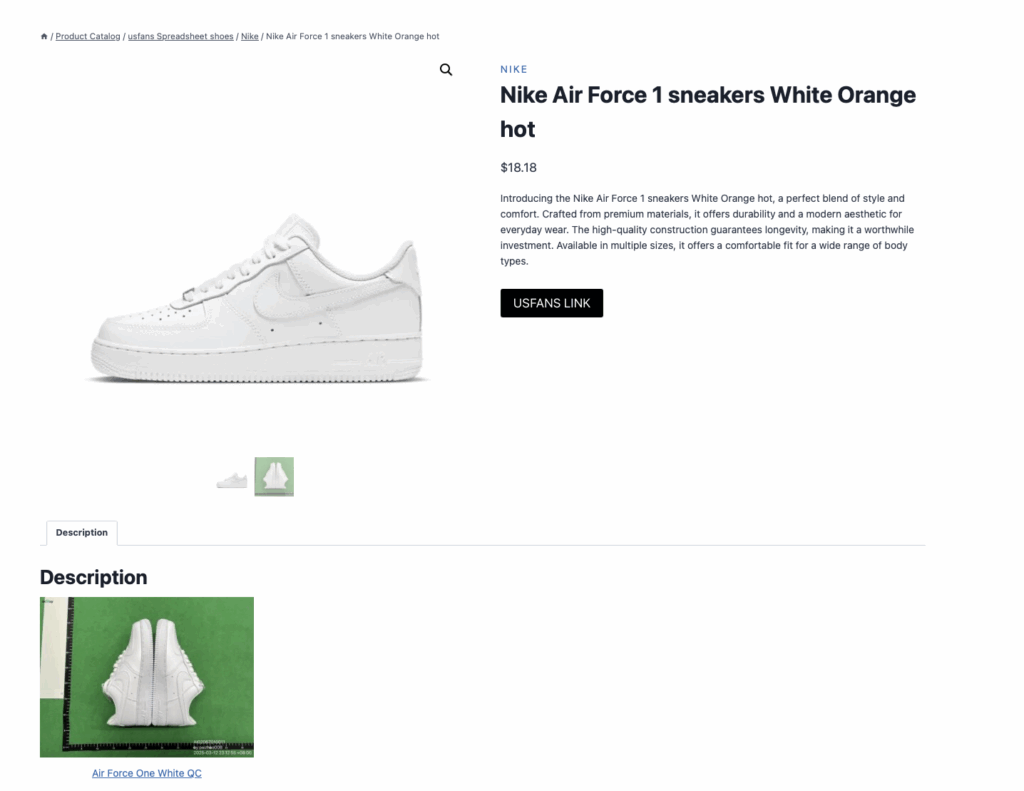Click the pair of shoes in QC photo
Screen dimensions: 1024x791
click(x=154, y=672)
